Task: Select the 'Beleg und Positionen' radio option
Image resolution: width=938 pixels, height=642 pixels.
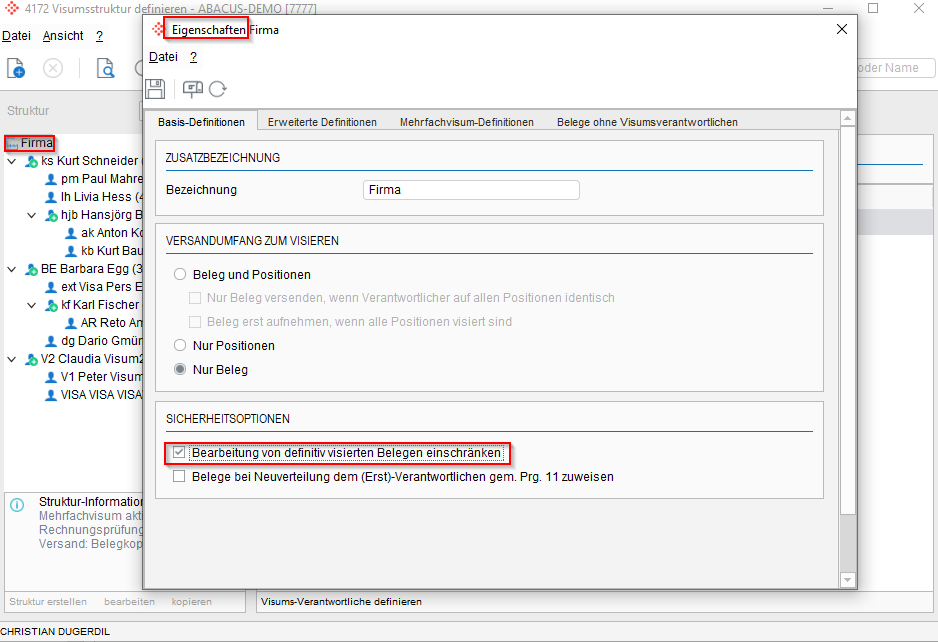Action: [180, 274]
